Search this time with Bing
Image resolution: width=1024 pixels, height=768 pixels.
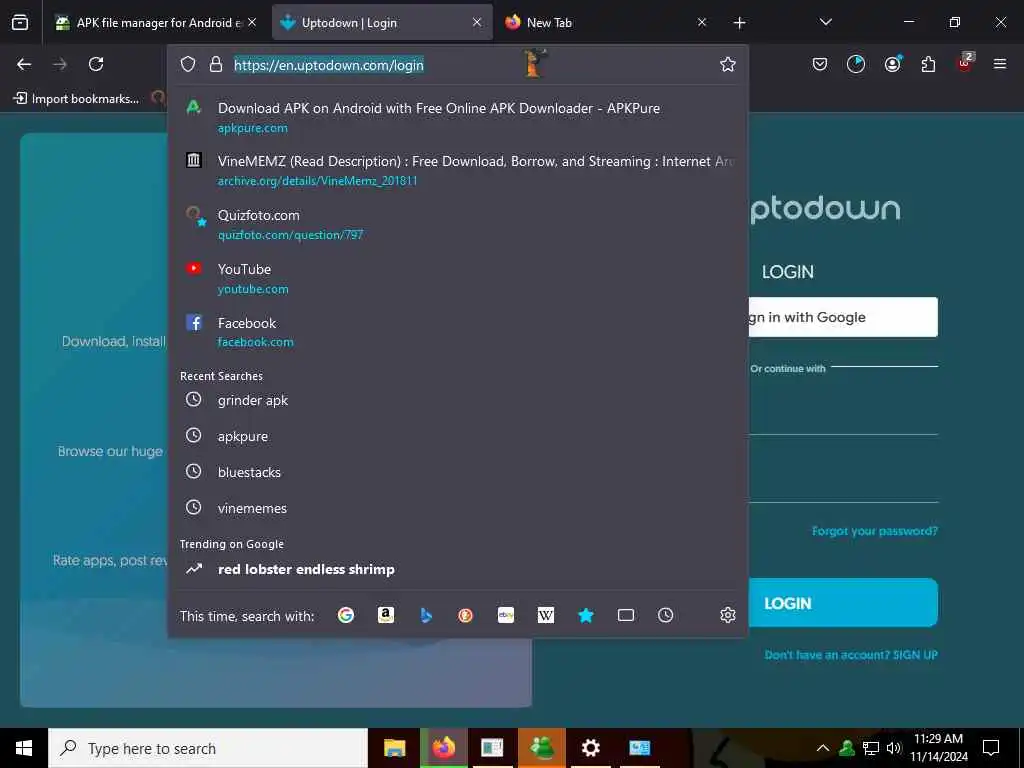426,615
